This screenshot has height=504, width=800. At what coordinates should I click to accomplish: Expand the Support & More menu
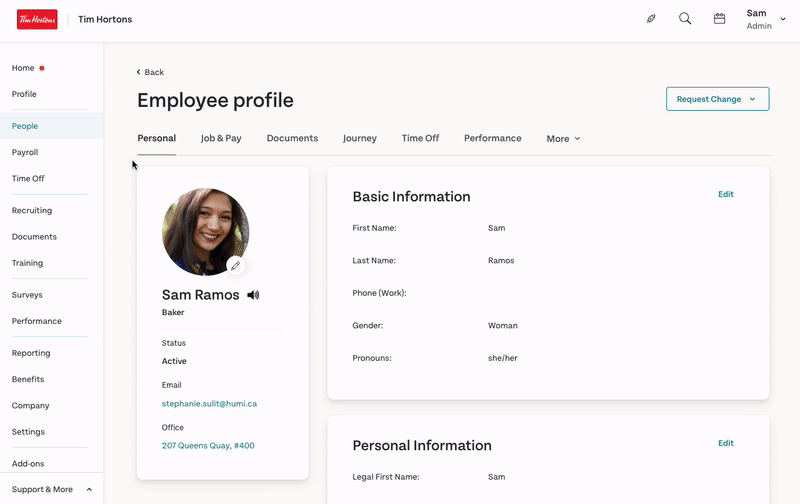tap(52, 489)
